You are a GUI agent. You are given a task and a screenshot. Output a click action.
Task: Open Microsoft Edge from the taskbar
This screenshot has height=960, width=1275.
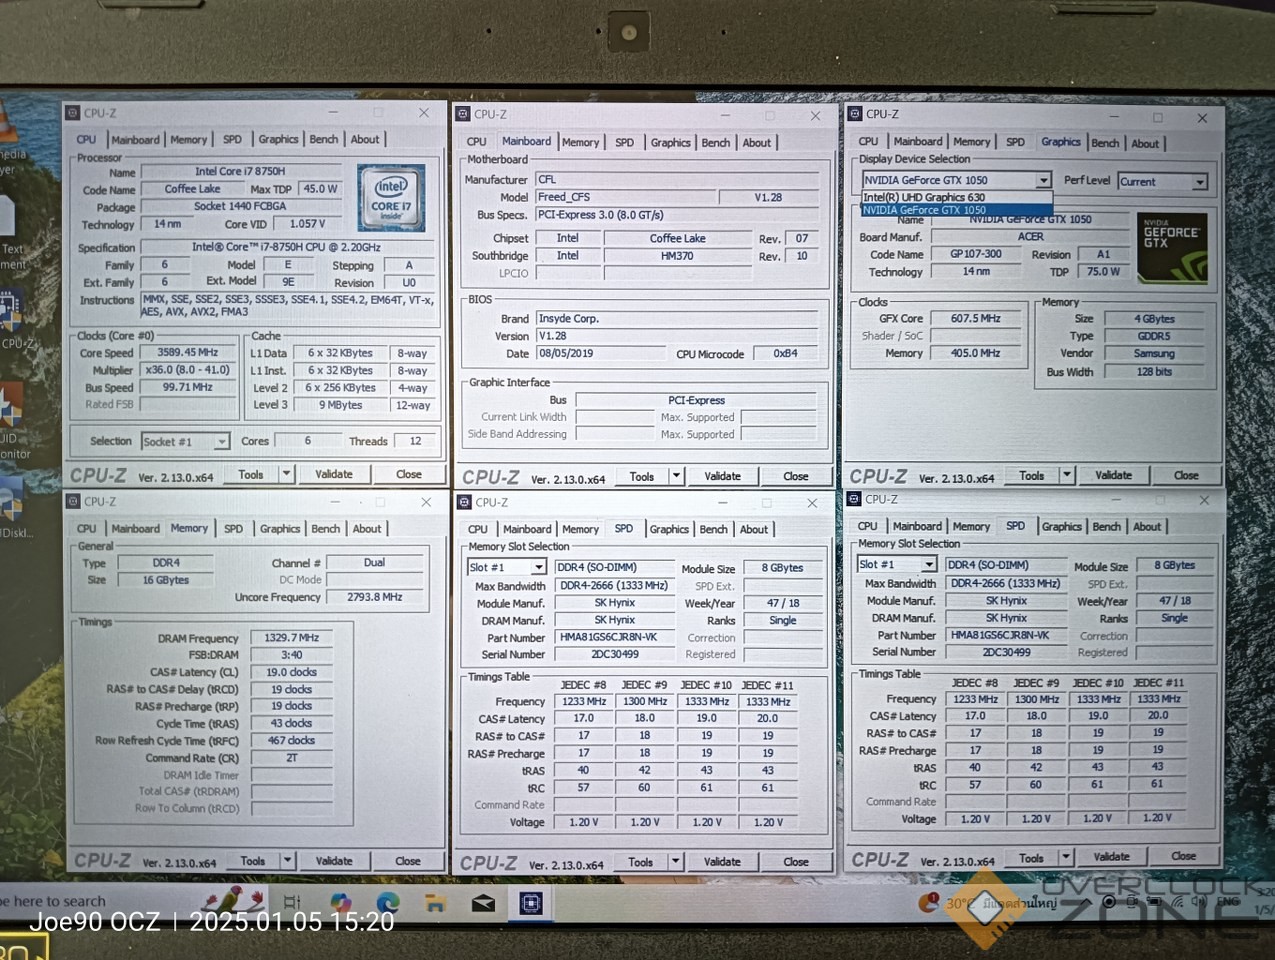click(x=388, y=903)
